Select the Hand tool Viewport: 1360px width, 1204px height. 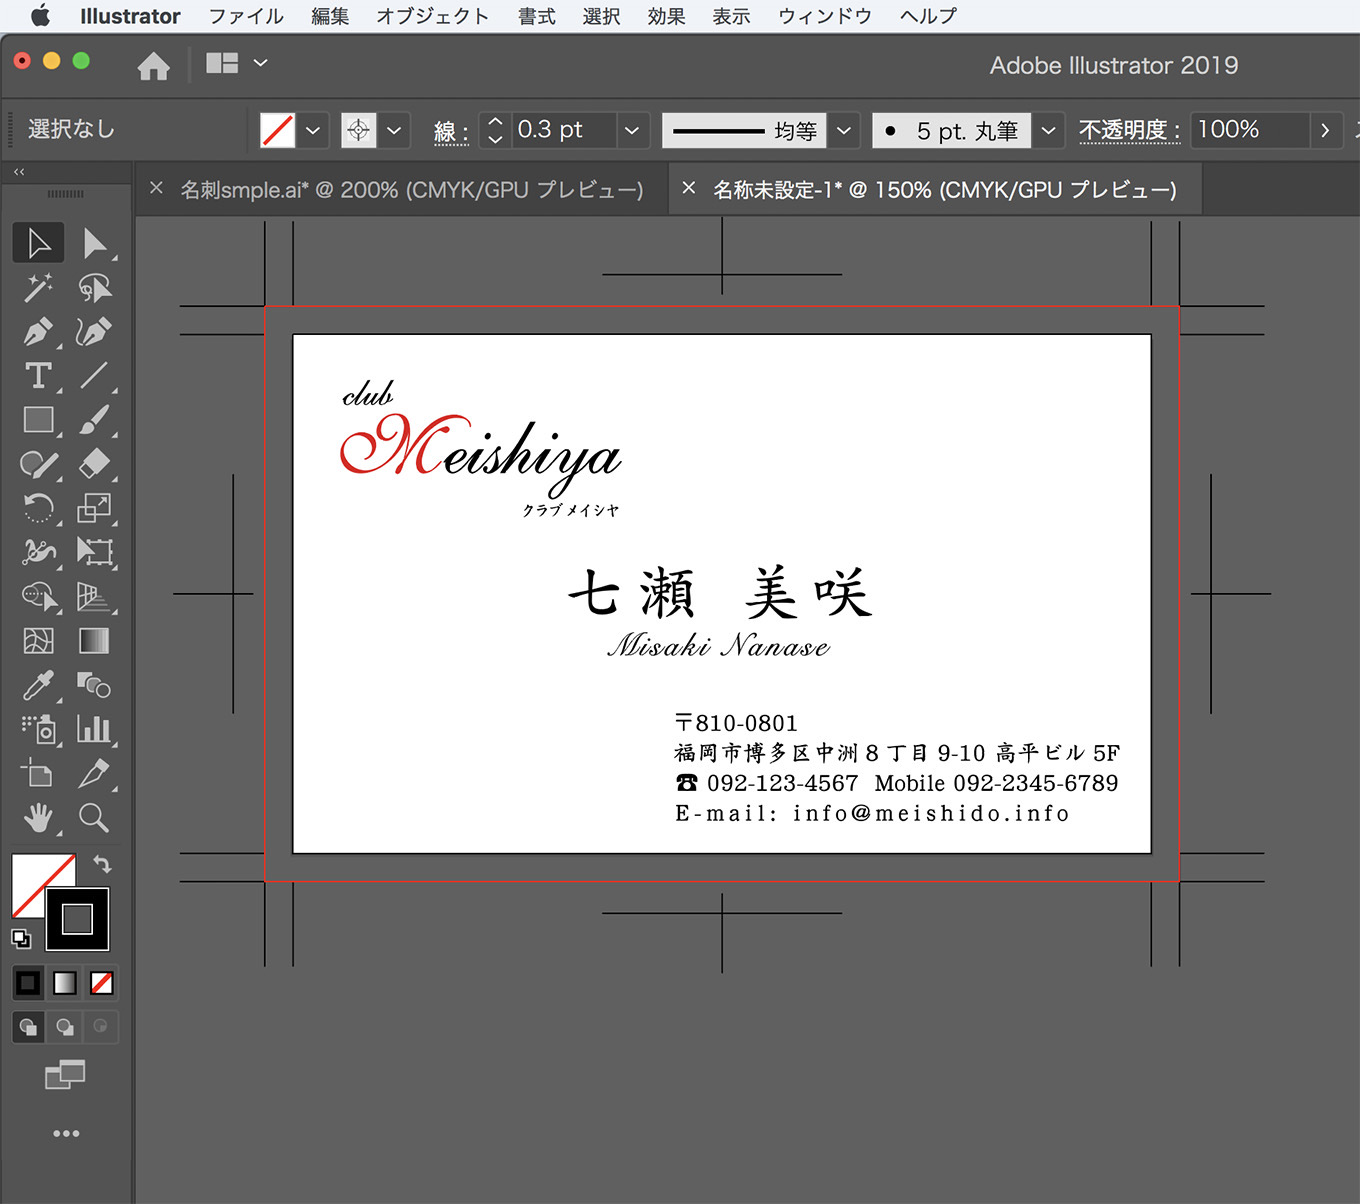pyautogui.click(x=39, y=818)
